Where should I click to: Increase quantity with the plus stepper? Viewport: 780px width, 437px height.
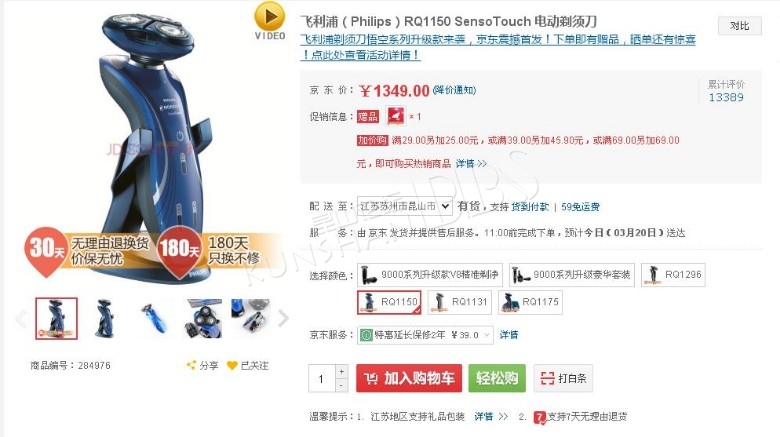tap(341, 371)
